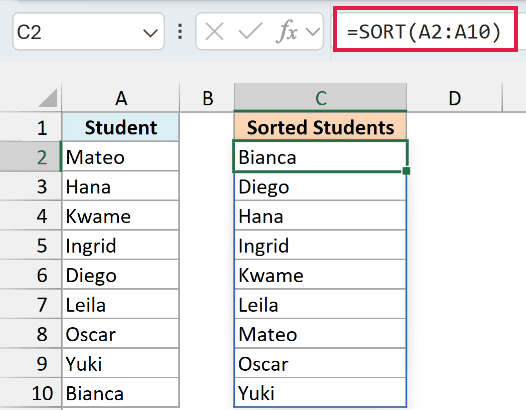The height and width of the screenshot is (410, 526).
Task: Select column D header
Action: (455, 98)
